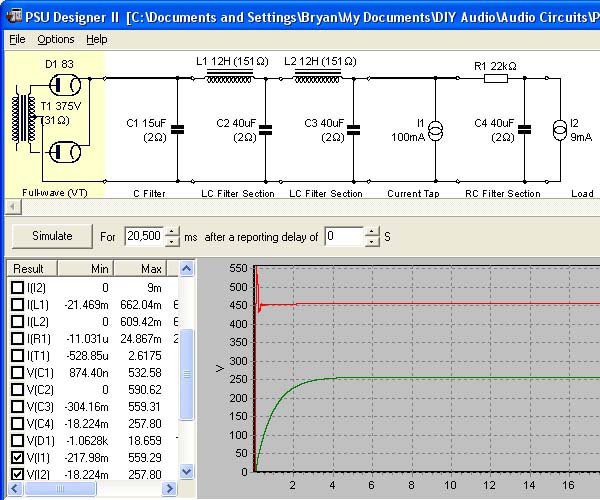Click the V(D1) min value -1.0628k

coord(87,441)
